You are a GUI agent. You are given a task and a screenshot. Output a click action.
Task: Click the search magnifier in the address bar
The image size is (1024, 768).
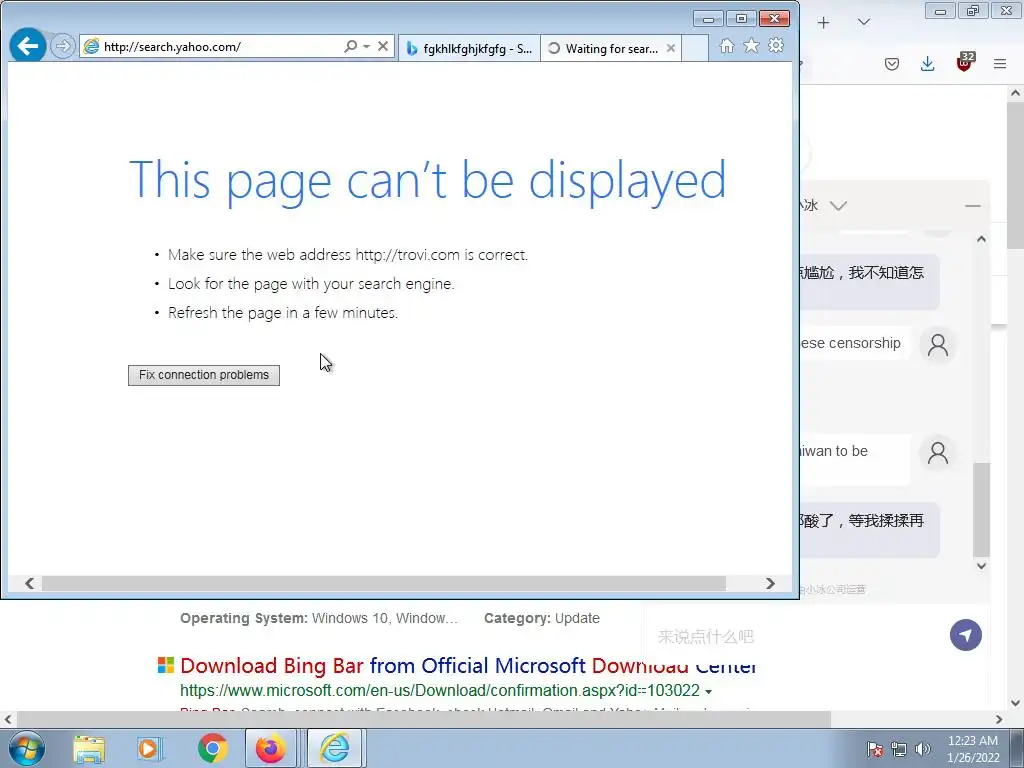pos(351,46)
